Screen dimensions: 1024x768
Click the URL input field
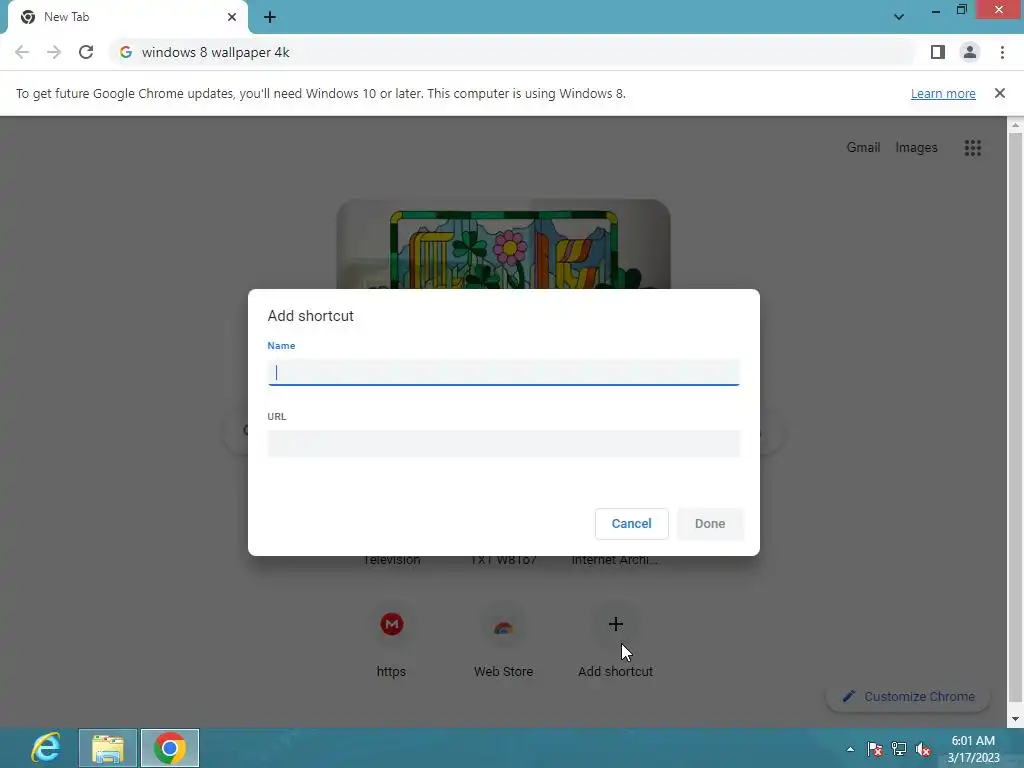pos(504,443)
